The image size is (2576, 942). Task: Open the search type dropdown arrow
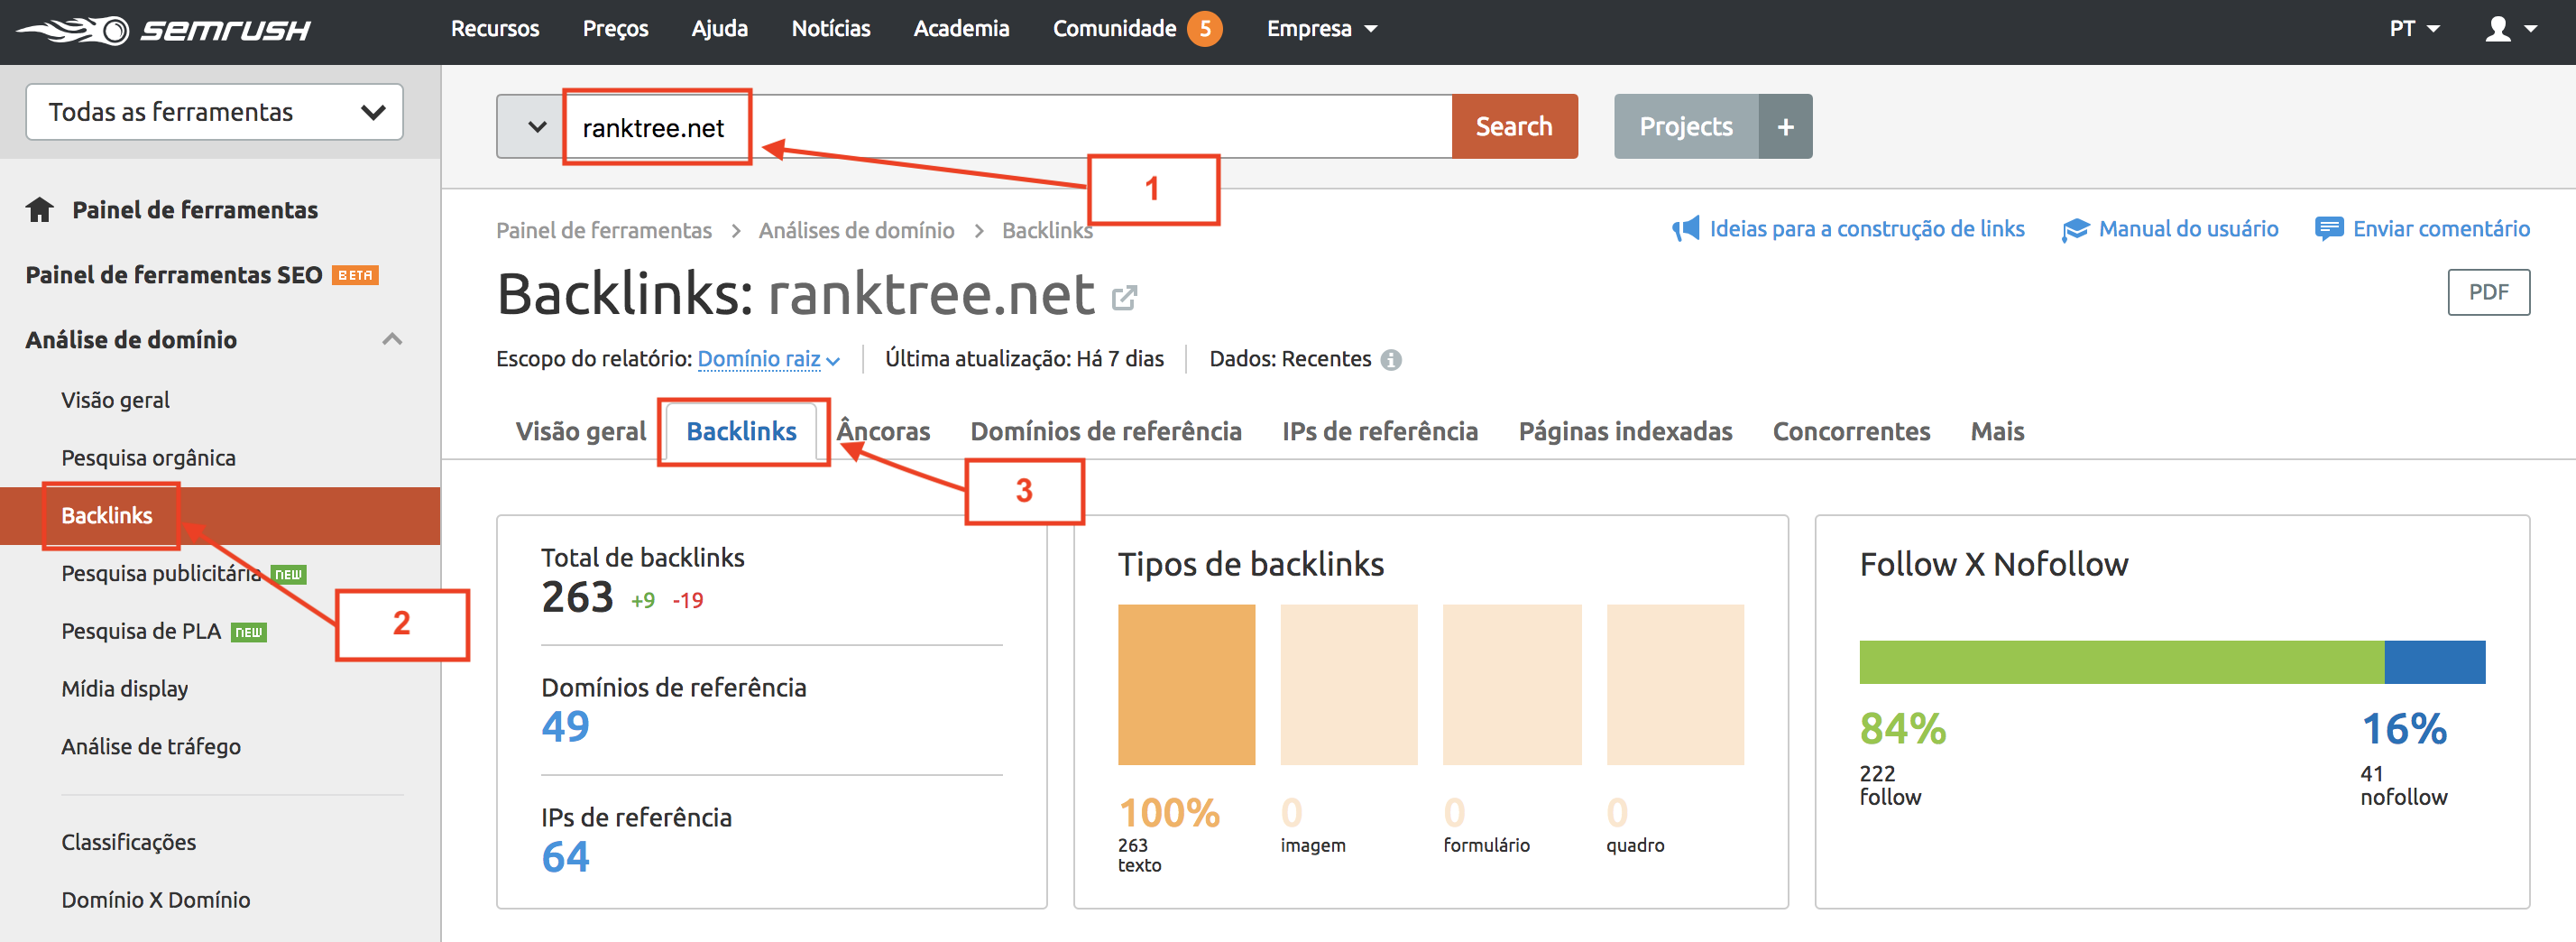536,127
